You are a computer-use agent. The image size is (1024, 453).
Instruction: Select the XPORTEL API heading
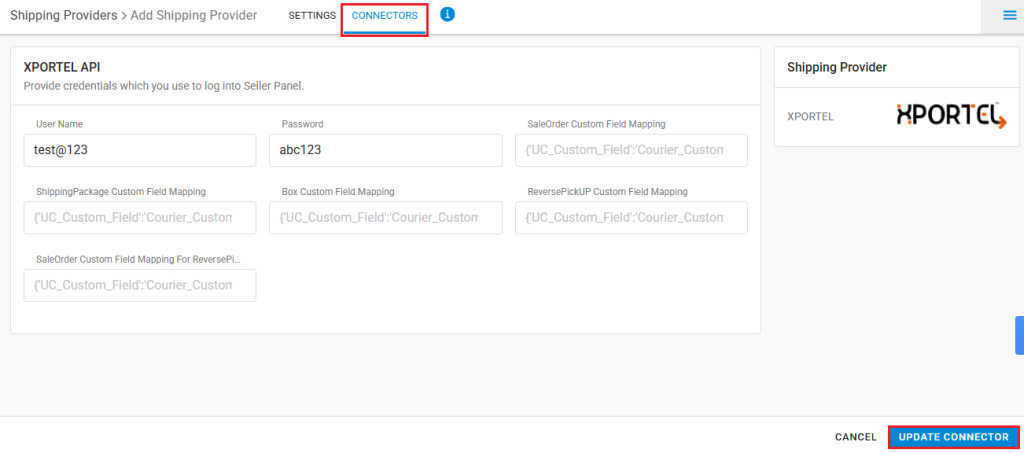pyautogui.click(x=61, y=67)
